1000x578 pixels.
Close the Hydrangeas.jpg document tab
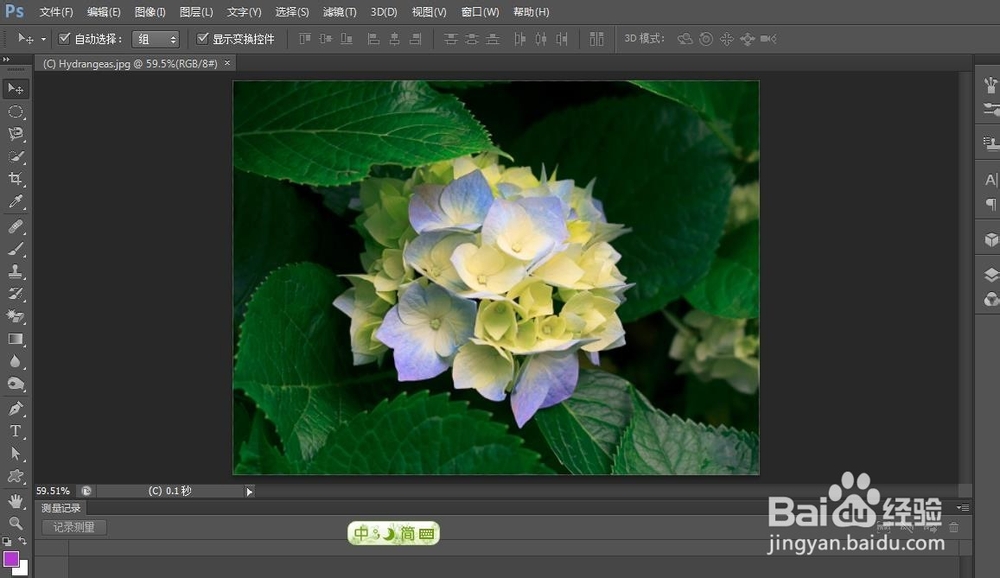tap(227, 63)
